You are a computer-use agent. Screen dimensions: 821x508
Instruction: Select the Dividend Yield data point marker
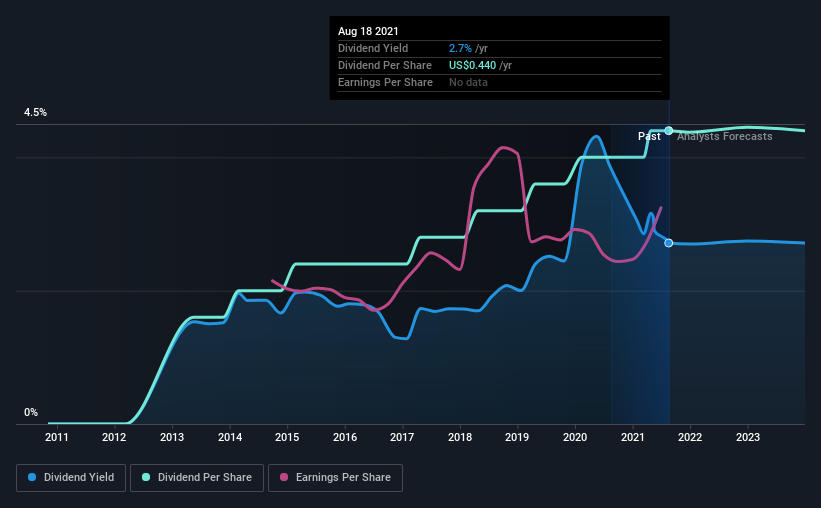(x=669, y=243)
